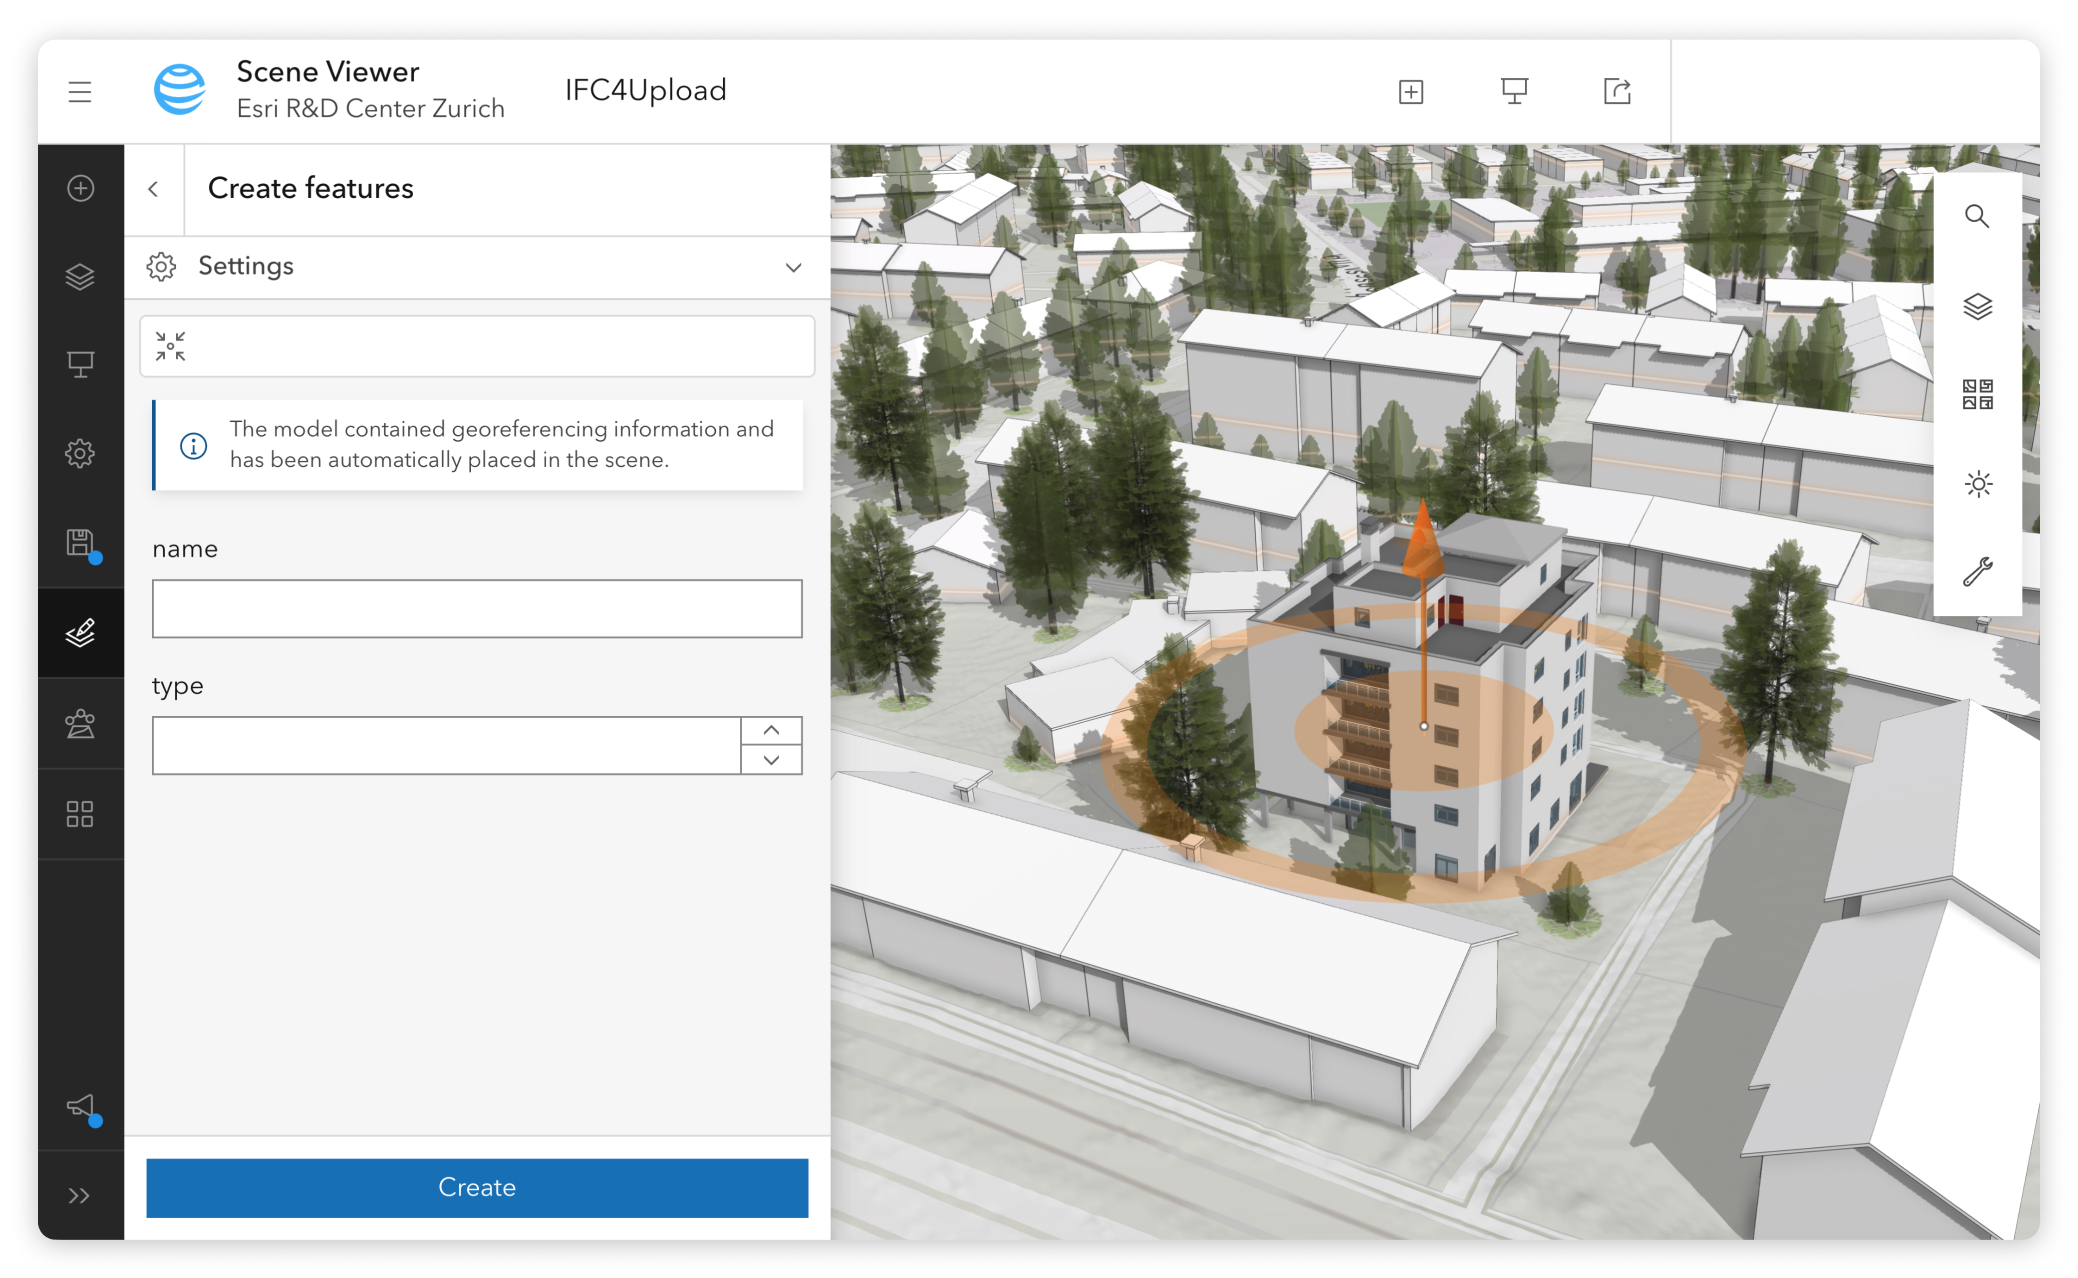Screen dimensions: 2078x1278
Task: Open the wrench tools icon on the right toolbar
Action: (1978, 571)
